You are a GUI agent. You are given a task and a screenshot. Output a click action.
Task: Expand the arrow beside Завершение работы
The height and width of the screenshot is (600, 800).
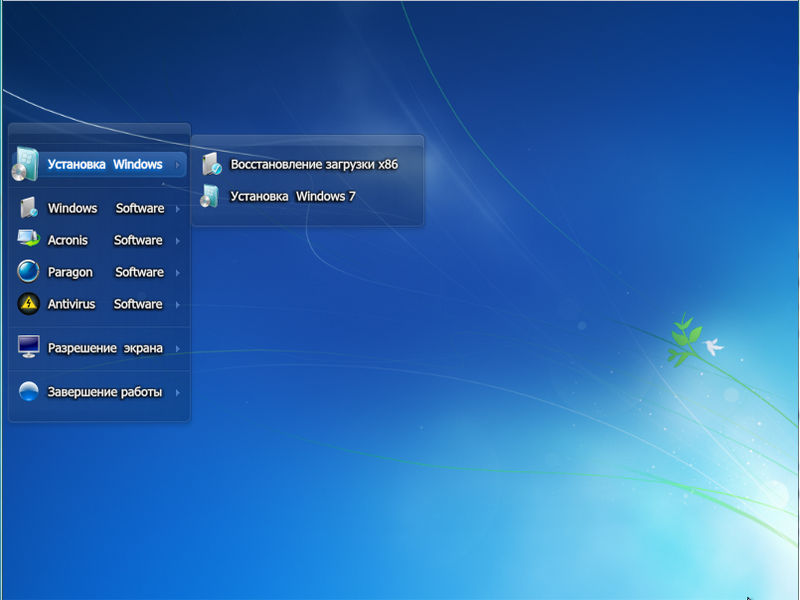(x=178, y=392)
